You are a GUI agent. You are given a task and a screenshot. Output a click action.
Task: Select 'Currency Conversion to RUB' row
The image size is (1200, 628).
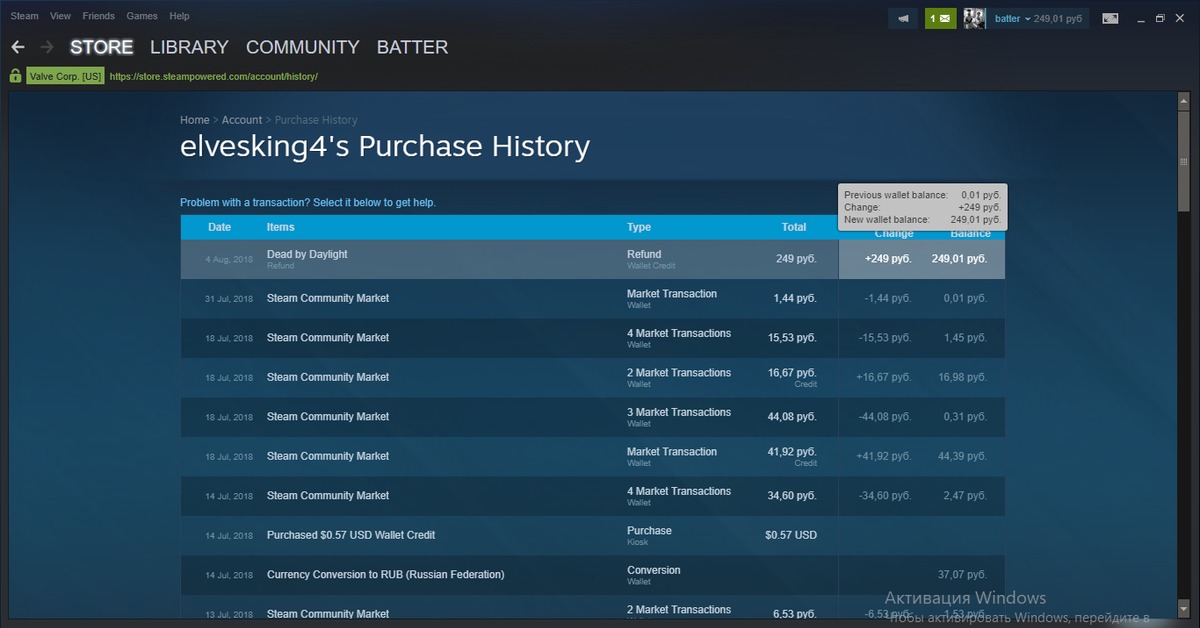click(x=593, y=575)
